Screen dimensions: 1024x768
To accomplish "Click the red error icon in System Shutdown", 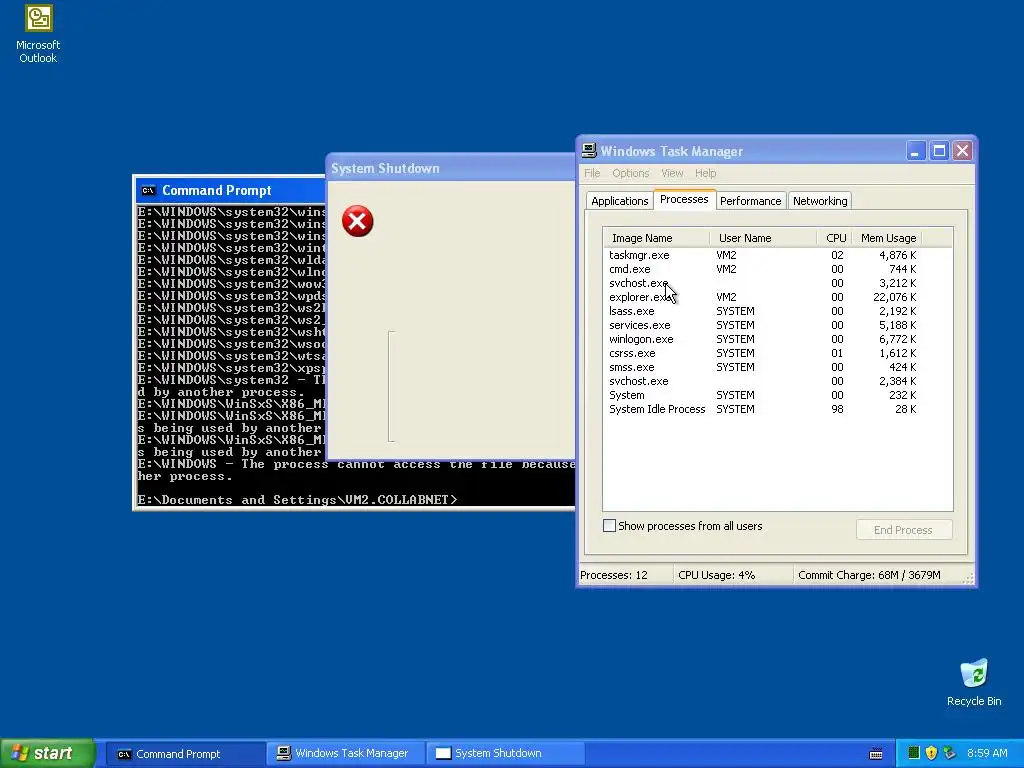I will [358, 221].
